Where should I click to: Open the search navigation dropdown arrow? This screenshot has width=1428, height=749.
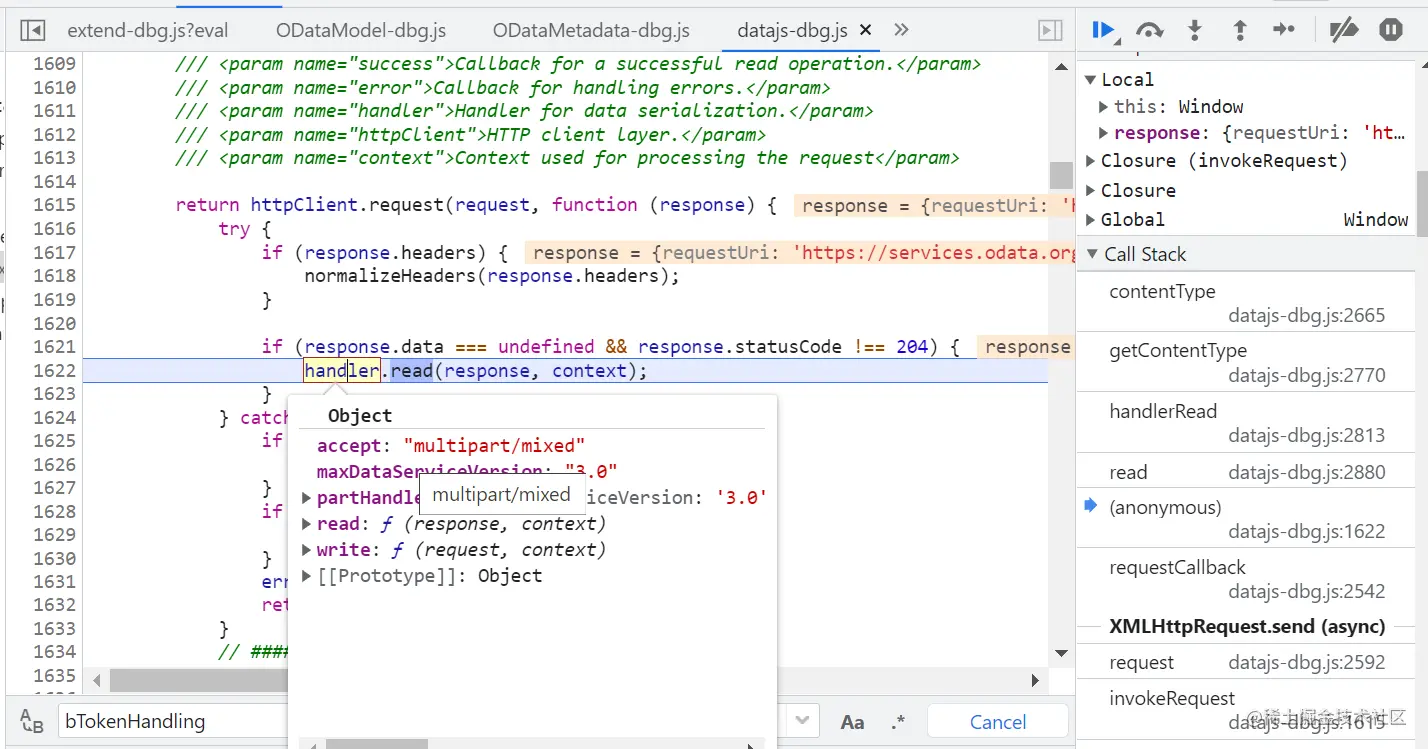(x=802, y=721)
